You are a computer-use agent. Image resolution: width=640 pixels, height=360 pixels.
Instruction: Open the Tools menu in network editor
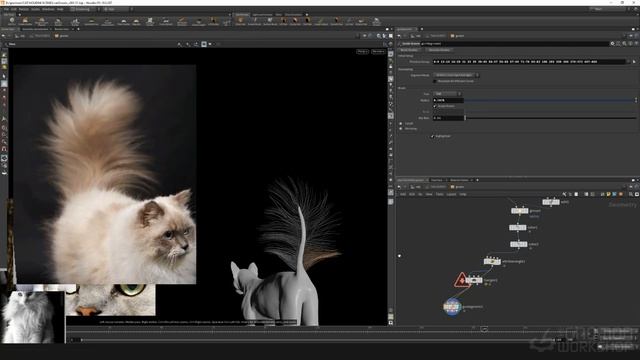pos(440,194)
